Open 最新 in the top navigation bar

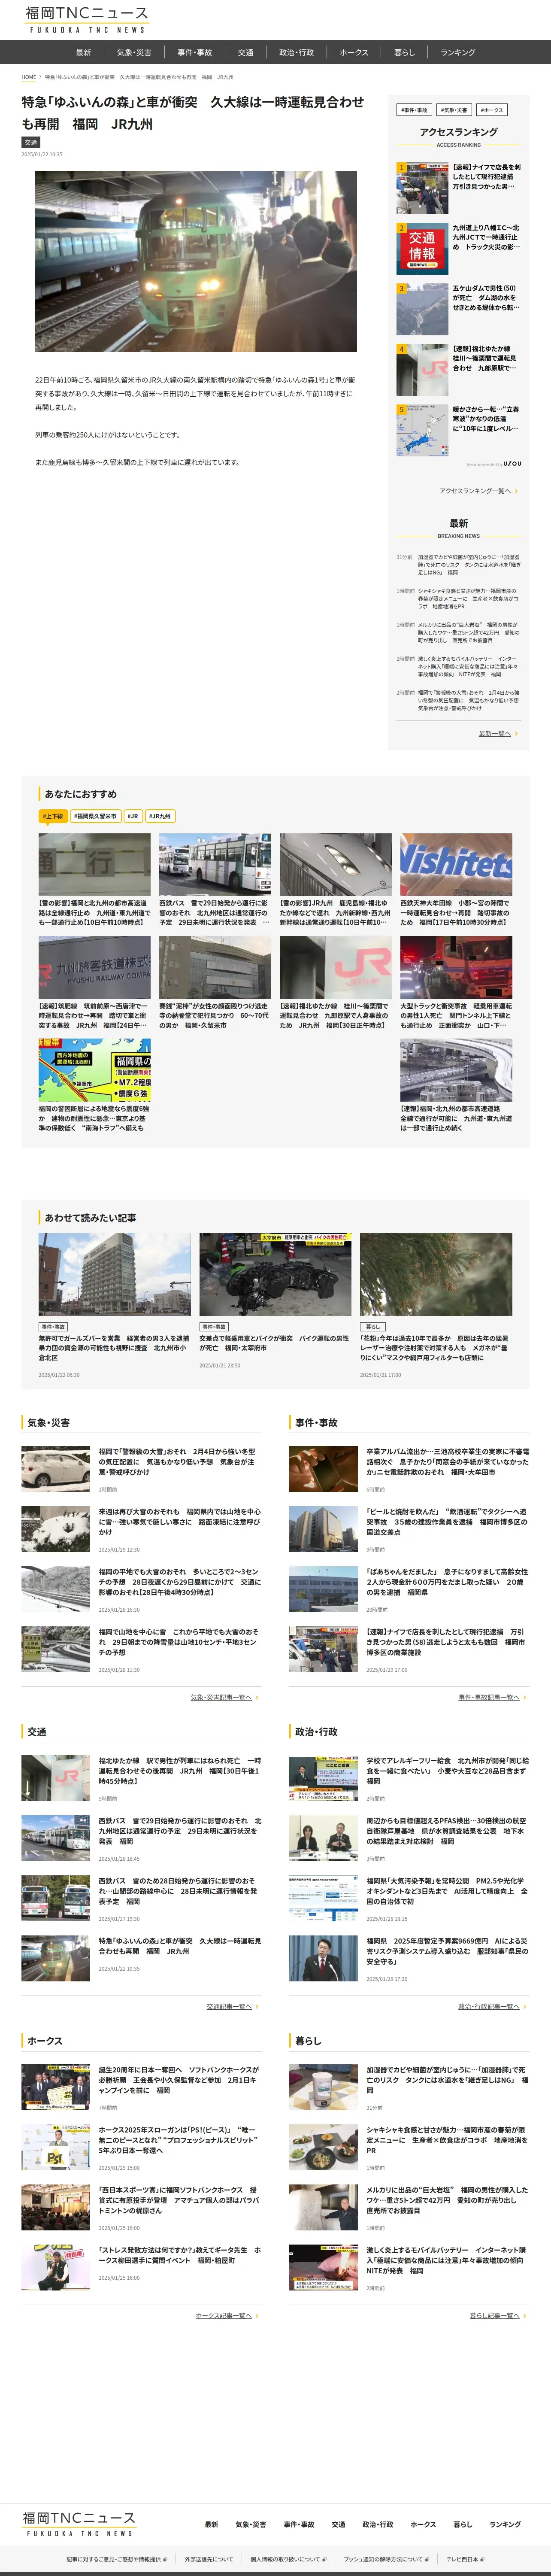click(83, 52)
